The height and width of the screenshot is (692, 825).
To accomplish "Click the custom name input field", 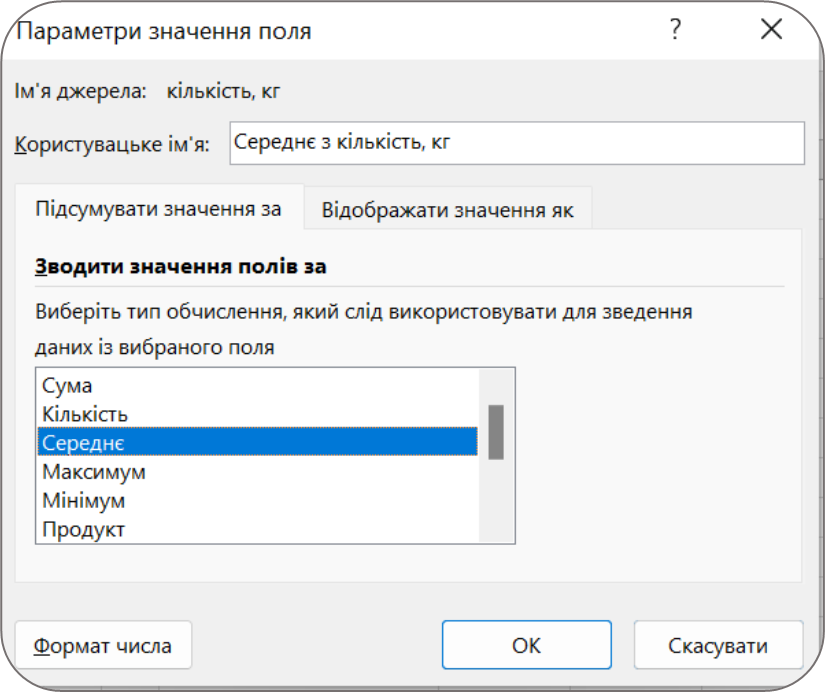I will (516, 143).
